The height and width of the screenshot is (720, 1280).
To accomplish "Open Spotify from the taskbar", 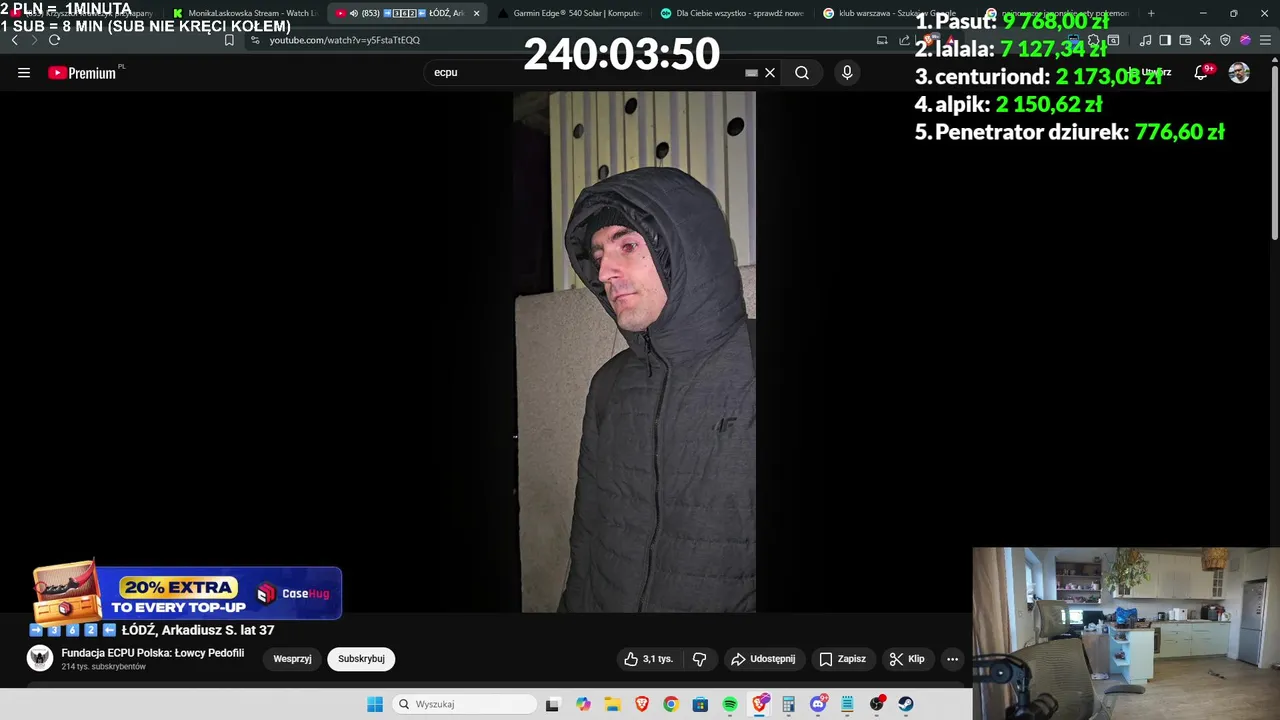I will pos(730,704).
